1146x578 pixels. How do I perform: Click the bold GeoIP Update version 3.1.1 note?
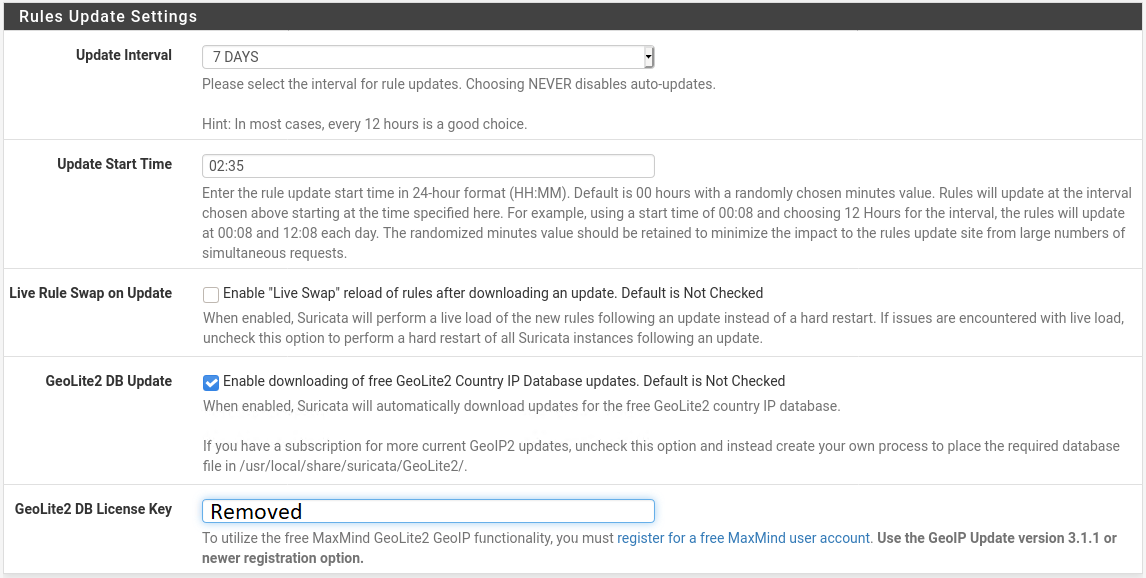coord(997,538)
